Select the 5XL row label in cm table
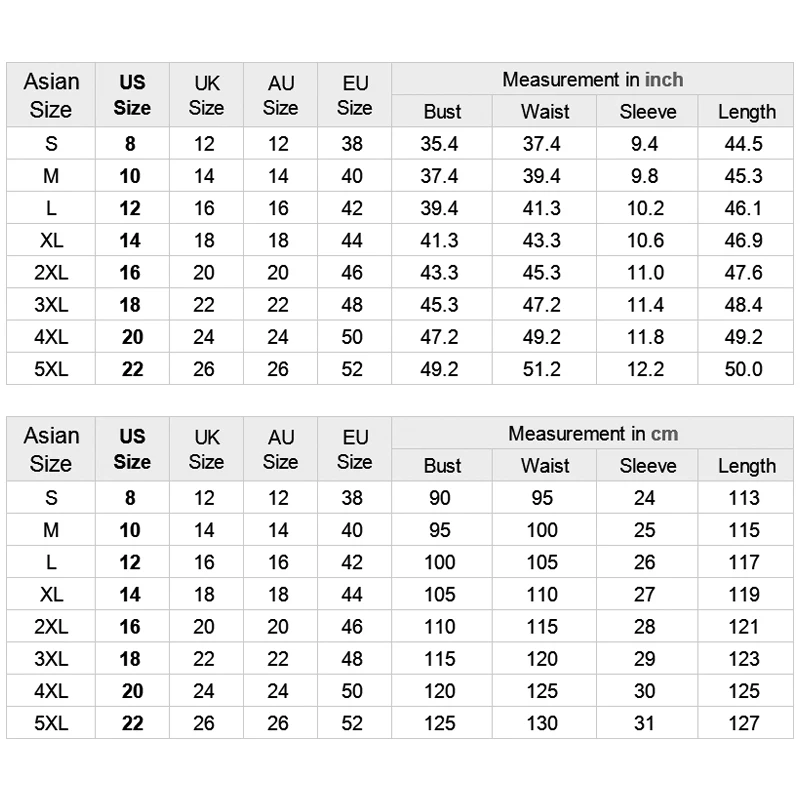800x800 pixels. tap(51, 723)
